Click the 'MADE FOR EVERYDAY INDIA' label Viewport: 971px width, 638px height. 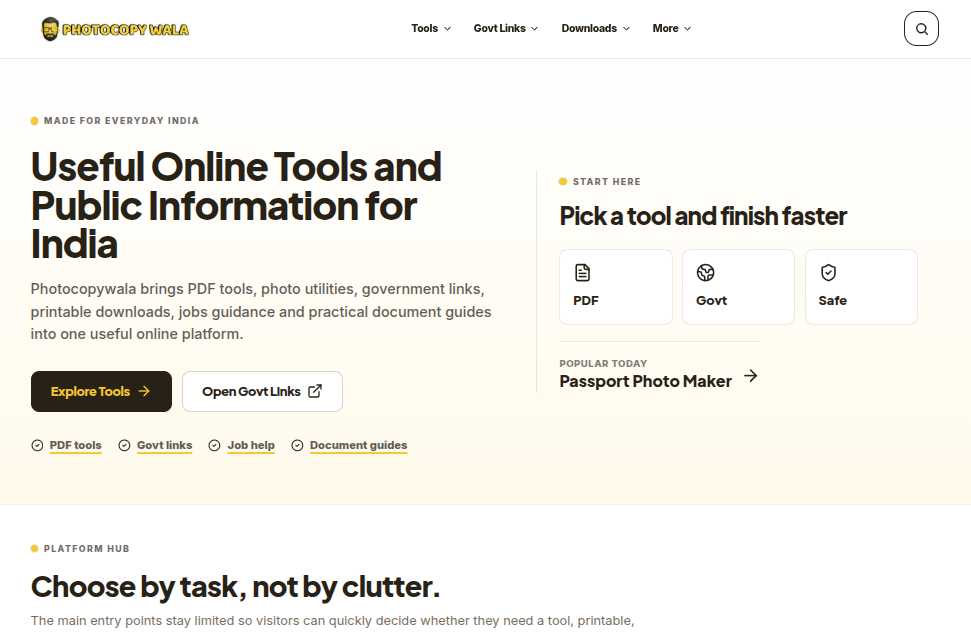(121, 121)
